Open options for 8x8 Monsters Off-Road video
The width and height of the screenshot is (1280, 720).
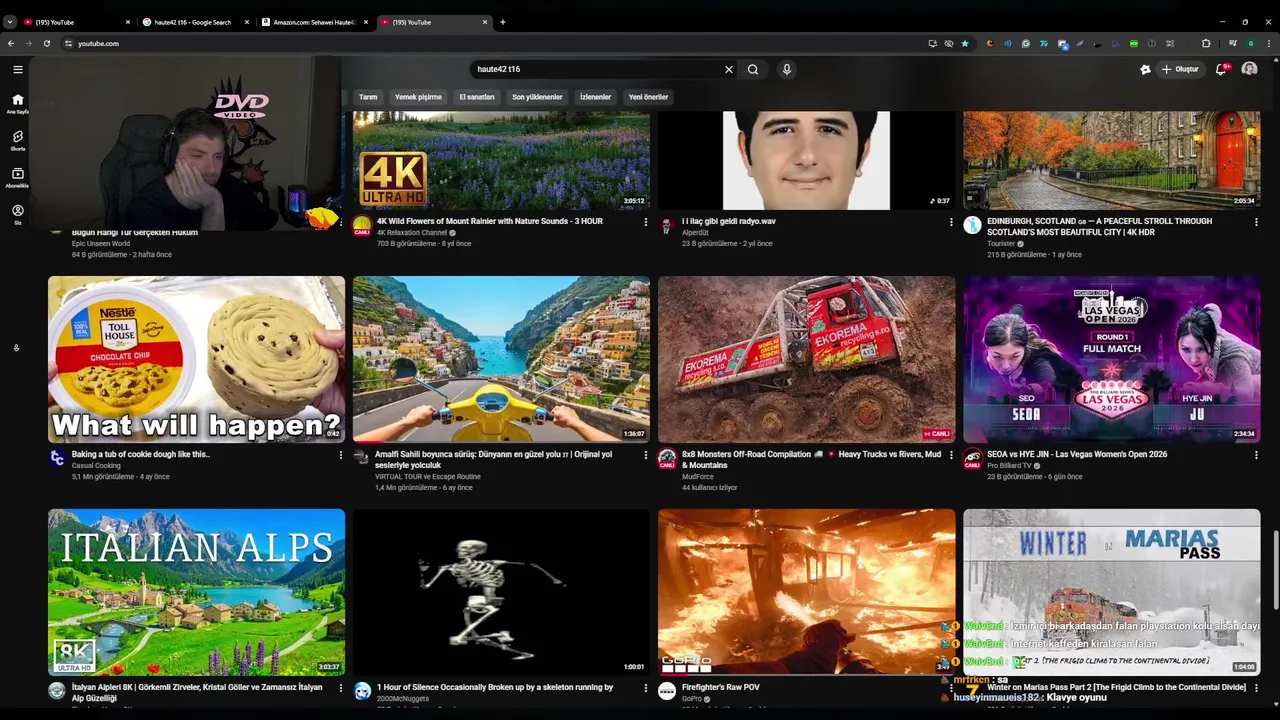click(950, 455)
